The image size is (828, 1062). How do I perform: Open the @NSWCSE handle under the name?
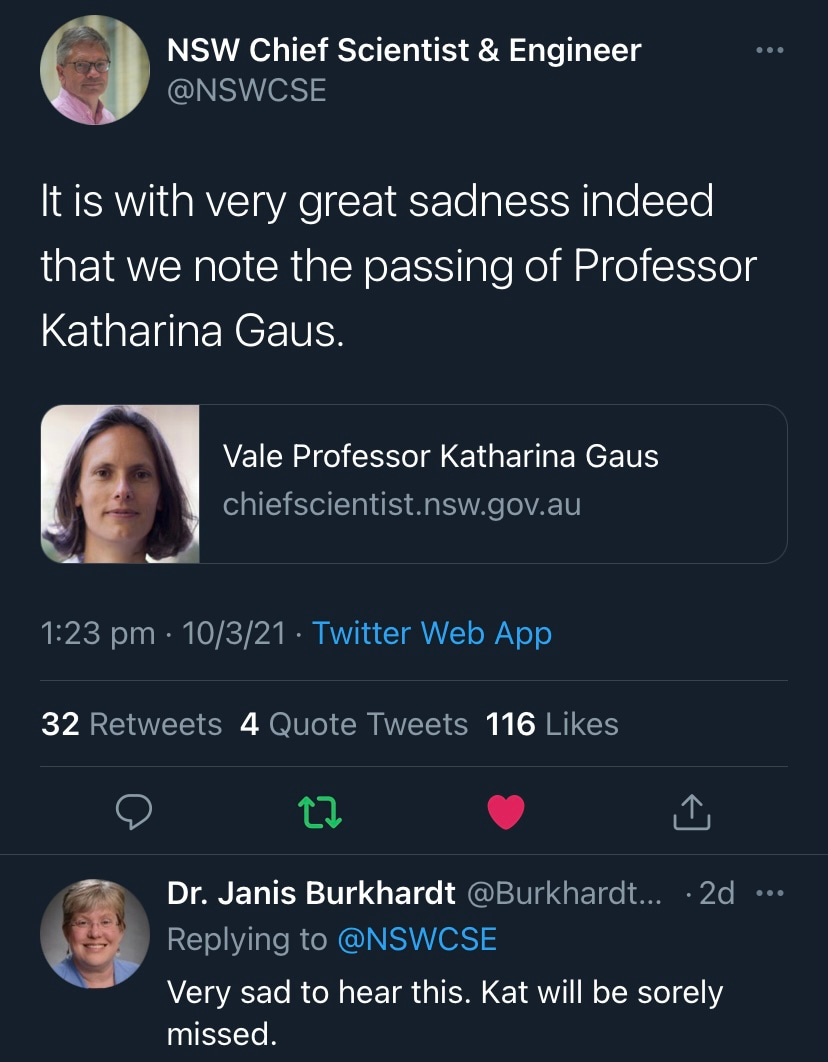click(246, 90)
